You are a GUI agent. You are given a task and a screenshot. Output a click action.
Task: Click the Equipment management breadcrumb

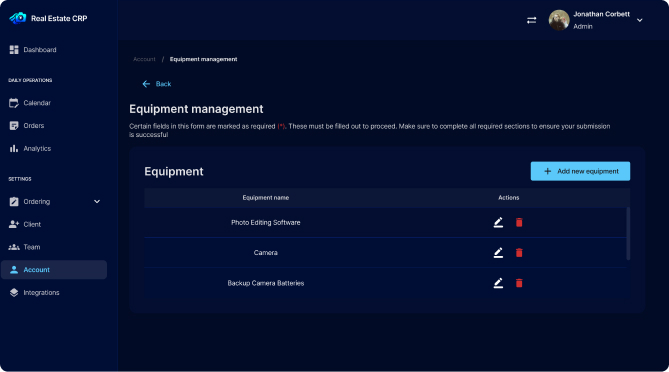[x=204, y=59]
